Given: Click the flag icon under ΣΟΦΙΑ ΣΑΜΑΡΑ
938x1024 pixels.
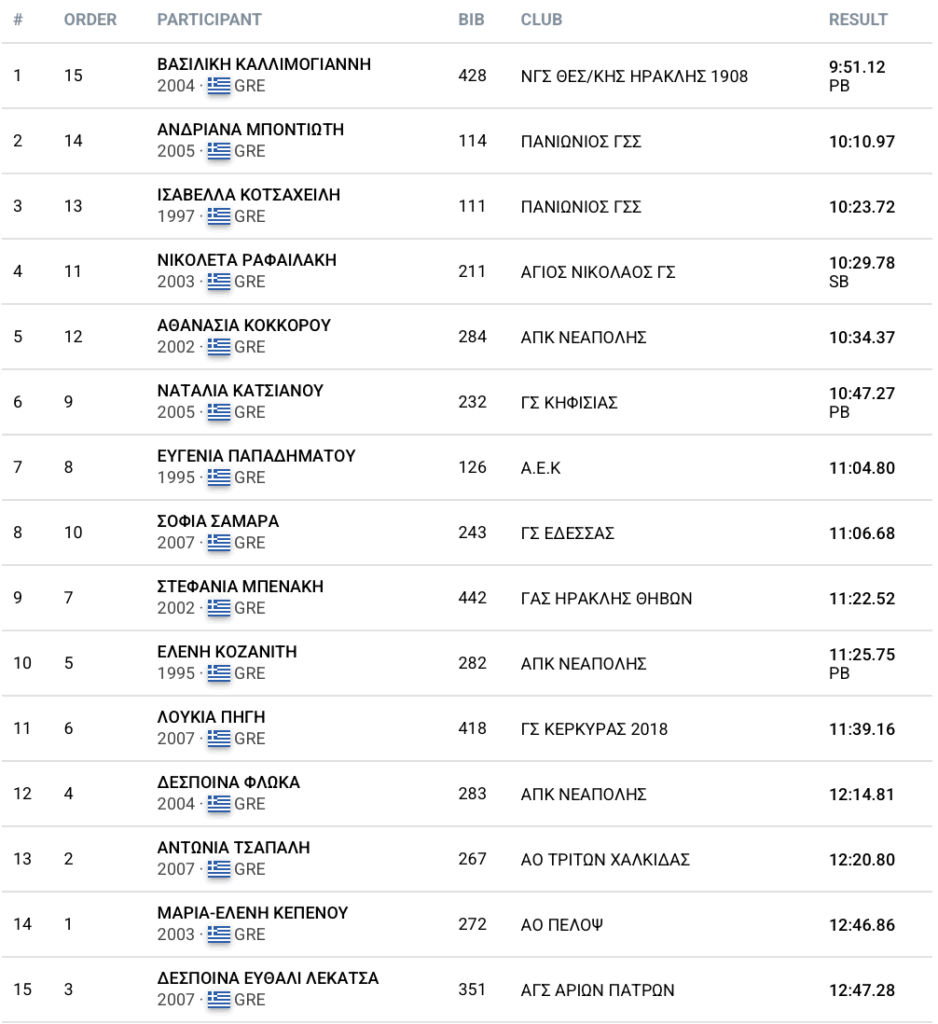Looking at the screenshot, I should pyautogui.click(x=219, y=543).
